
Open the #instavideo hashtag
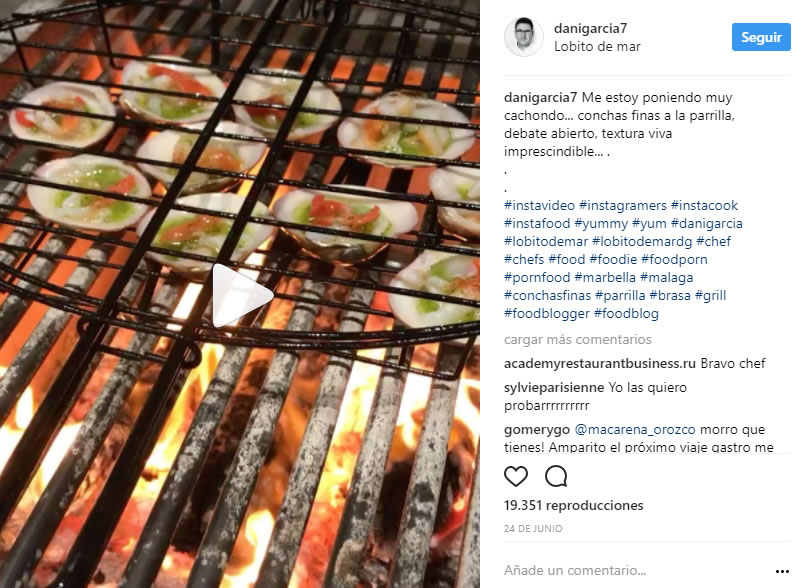(x=539, y=205)
